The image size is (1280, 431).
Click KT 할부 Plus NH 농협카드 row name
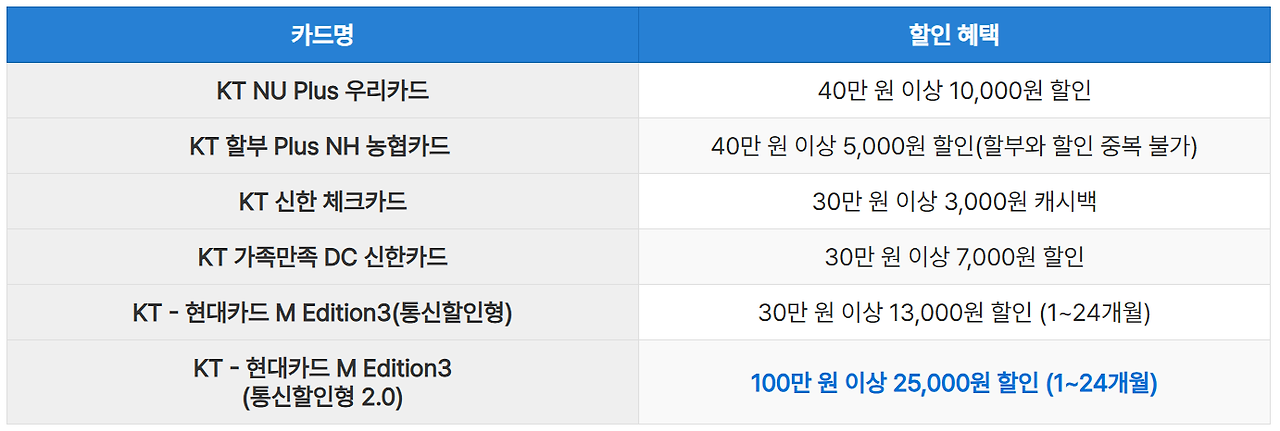[x=320, y=146]
